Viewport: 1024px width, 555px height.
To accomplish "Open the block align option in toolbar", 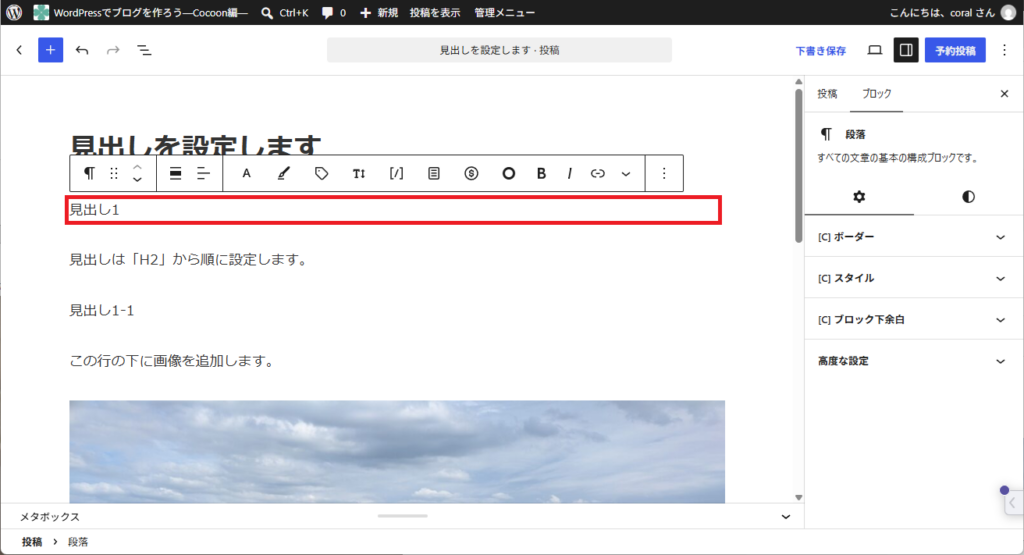I will tap(175, 173).
